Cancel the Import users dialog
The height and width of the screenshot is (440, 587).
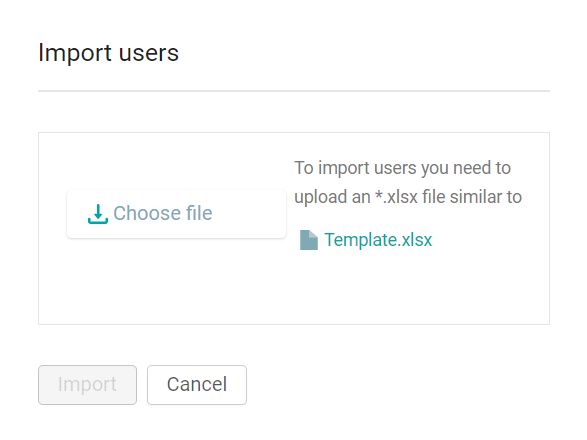pos(197,385)
